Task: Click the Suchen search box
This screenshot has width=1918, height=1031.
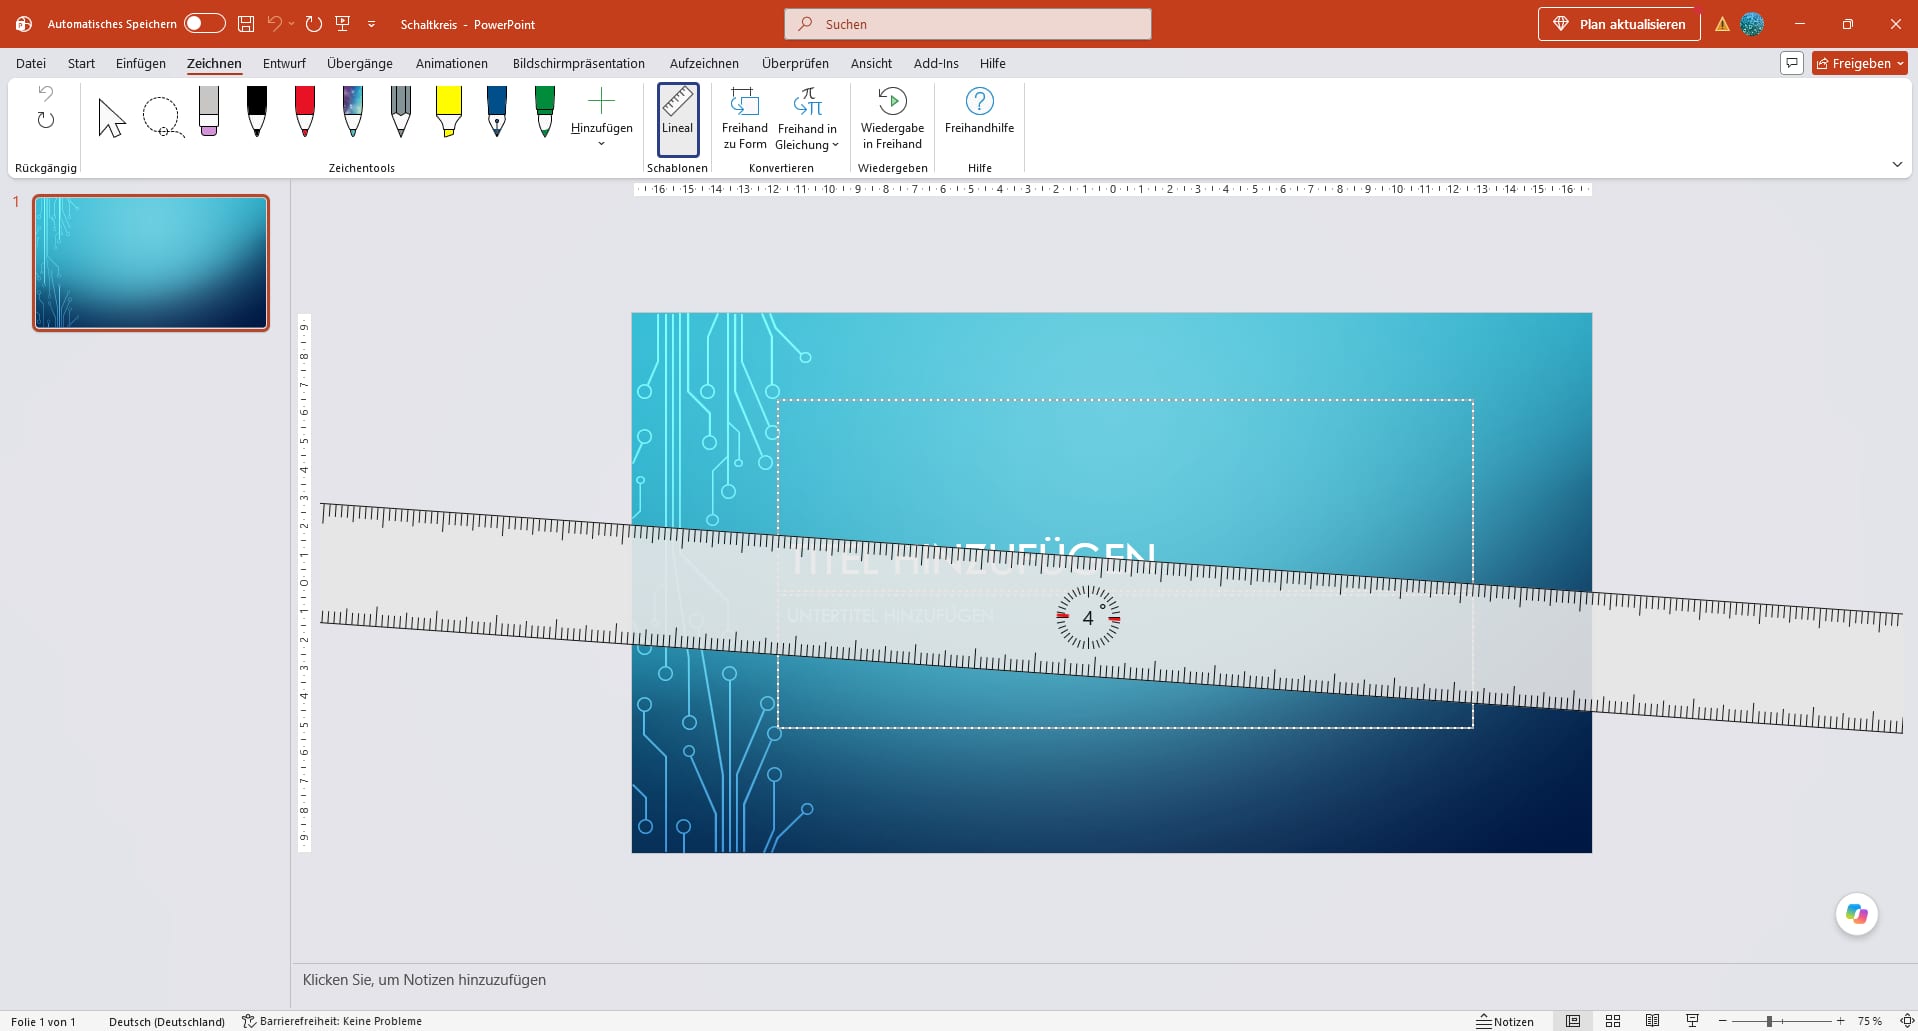Action: pyautogui.click(x=968, y=24)
